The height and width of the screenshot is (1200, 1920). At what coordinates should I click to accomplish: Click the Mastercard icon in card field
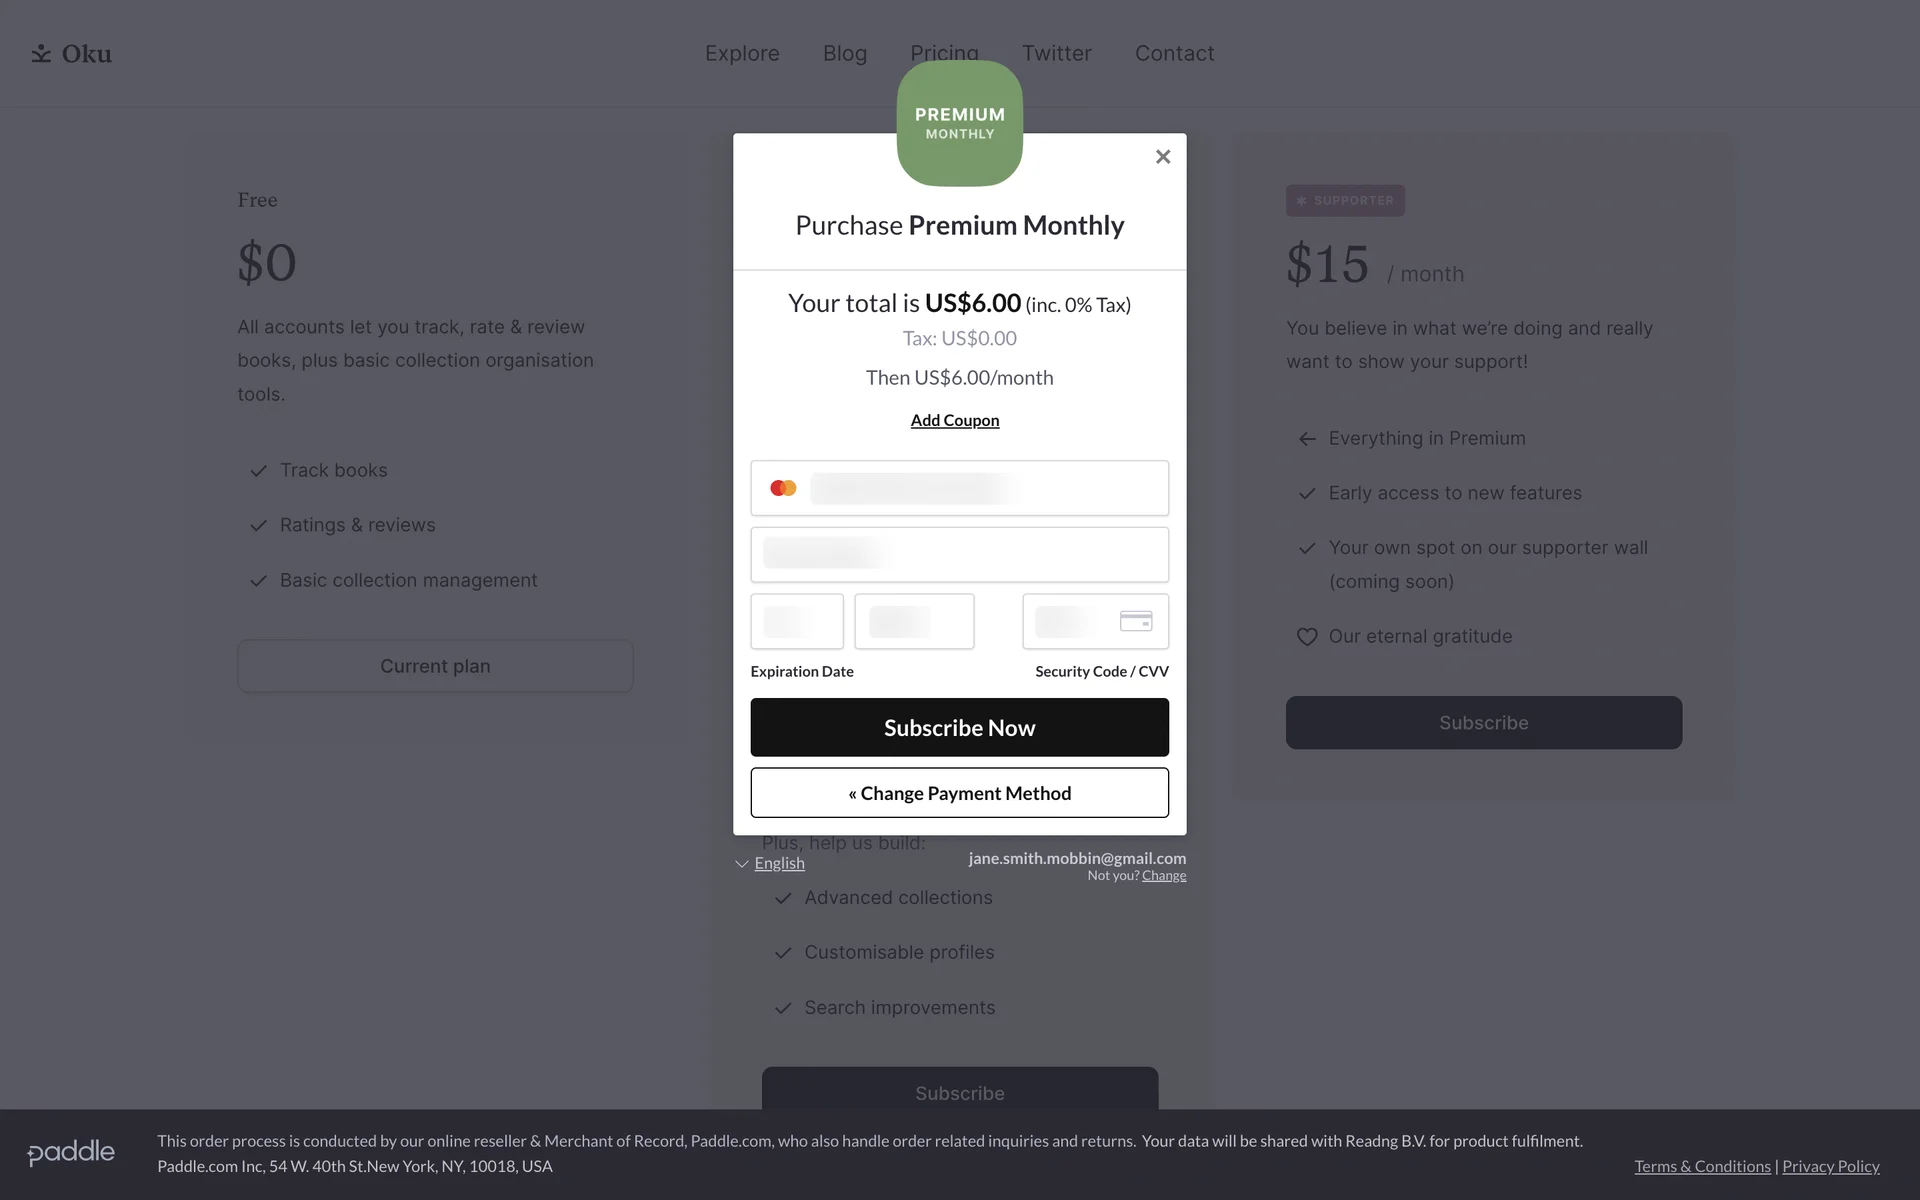click(x=783, y=488)
